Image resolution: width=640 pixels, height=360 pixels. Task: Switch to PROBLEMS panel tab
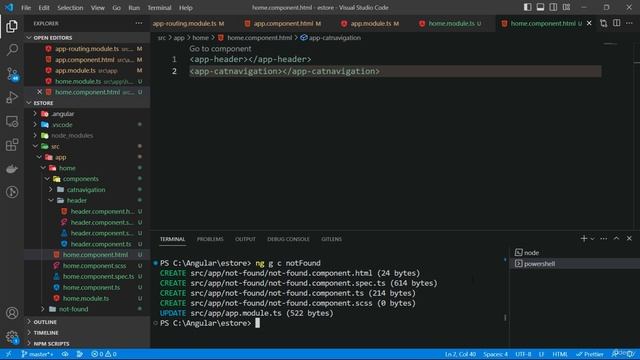[210, 239]
